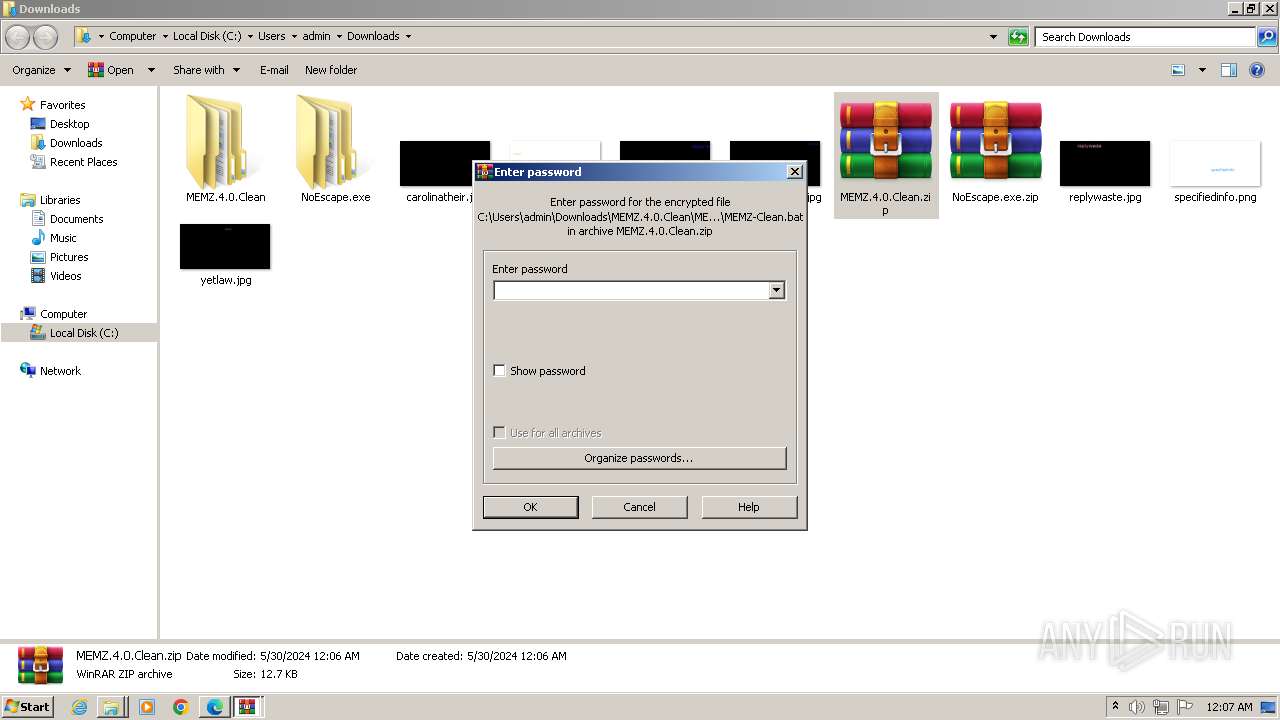Click the search magnifier icon
Image resolution: width=1280 pixels, height=720 pixels.
coord(1266,37)
